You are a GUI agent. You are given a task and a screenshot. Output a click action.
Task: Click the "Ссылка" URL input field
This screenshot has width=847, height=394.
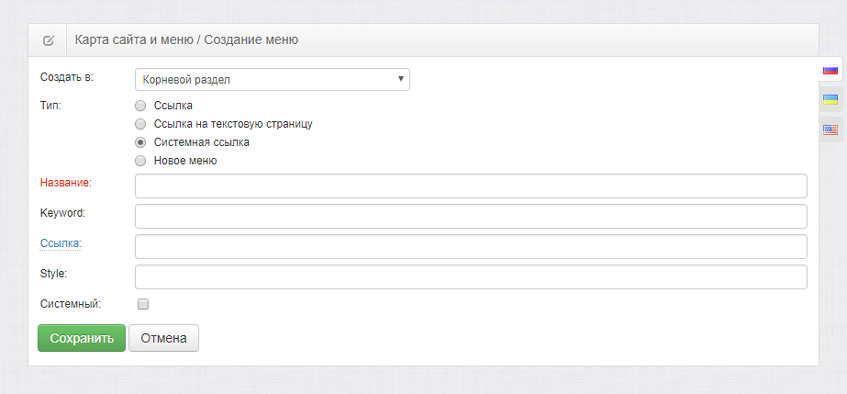coord(471,246)
